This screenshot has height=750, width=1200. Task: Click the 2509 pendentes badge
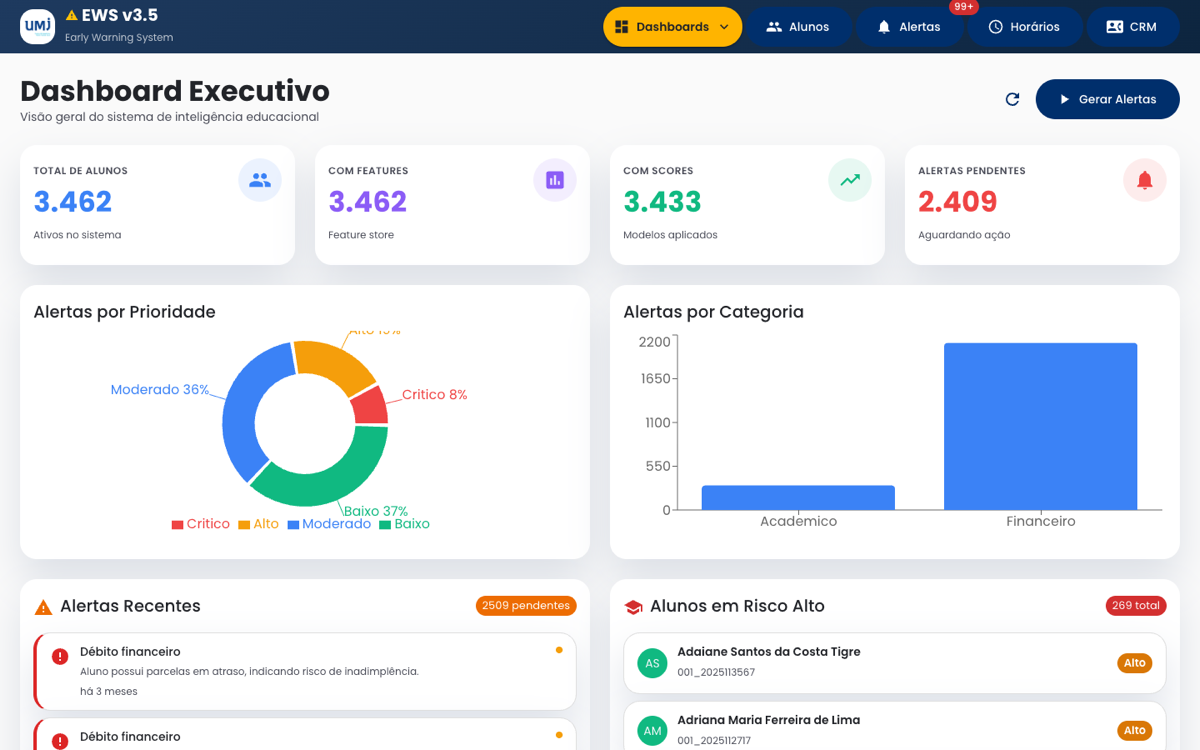point(525,605)
